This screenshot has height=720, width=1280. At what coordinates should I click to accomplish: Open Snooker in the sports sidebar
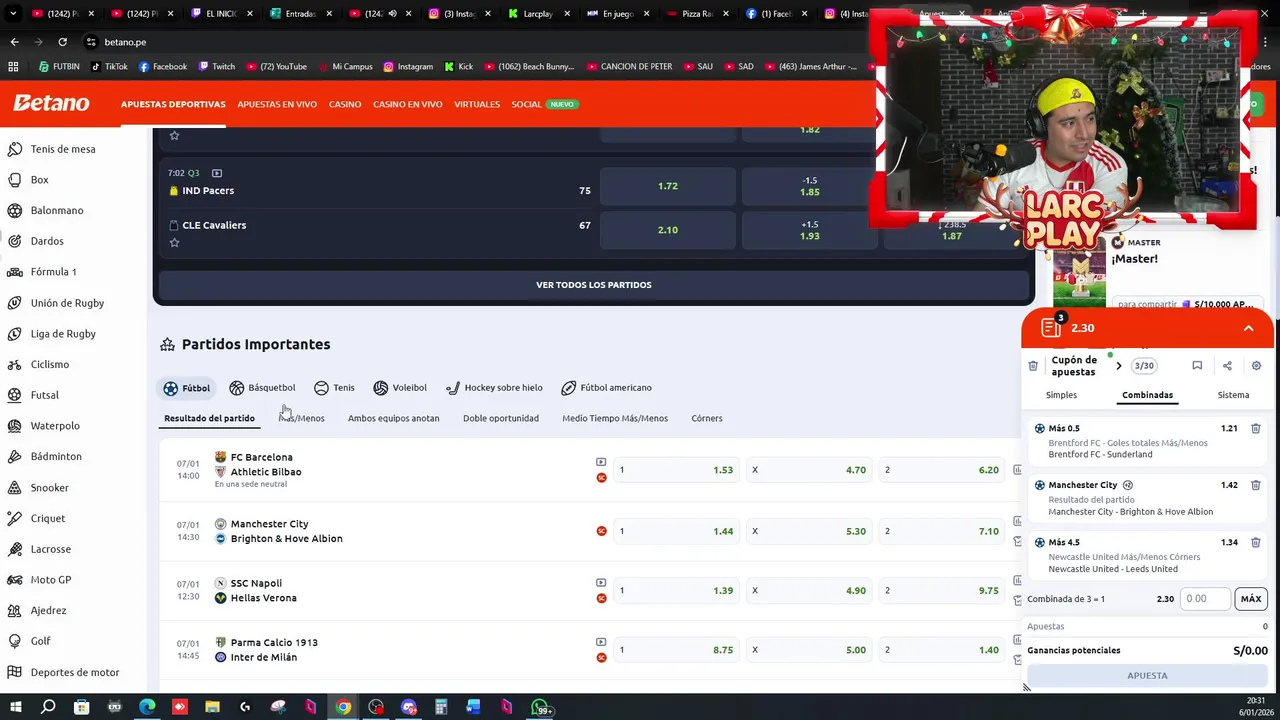(x=50, y=488)
